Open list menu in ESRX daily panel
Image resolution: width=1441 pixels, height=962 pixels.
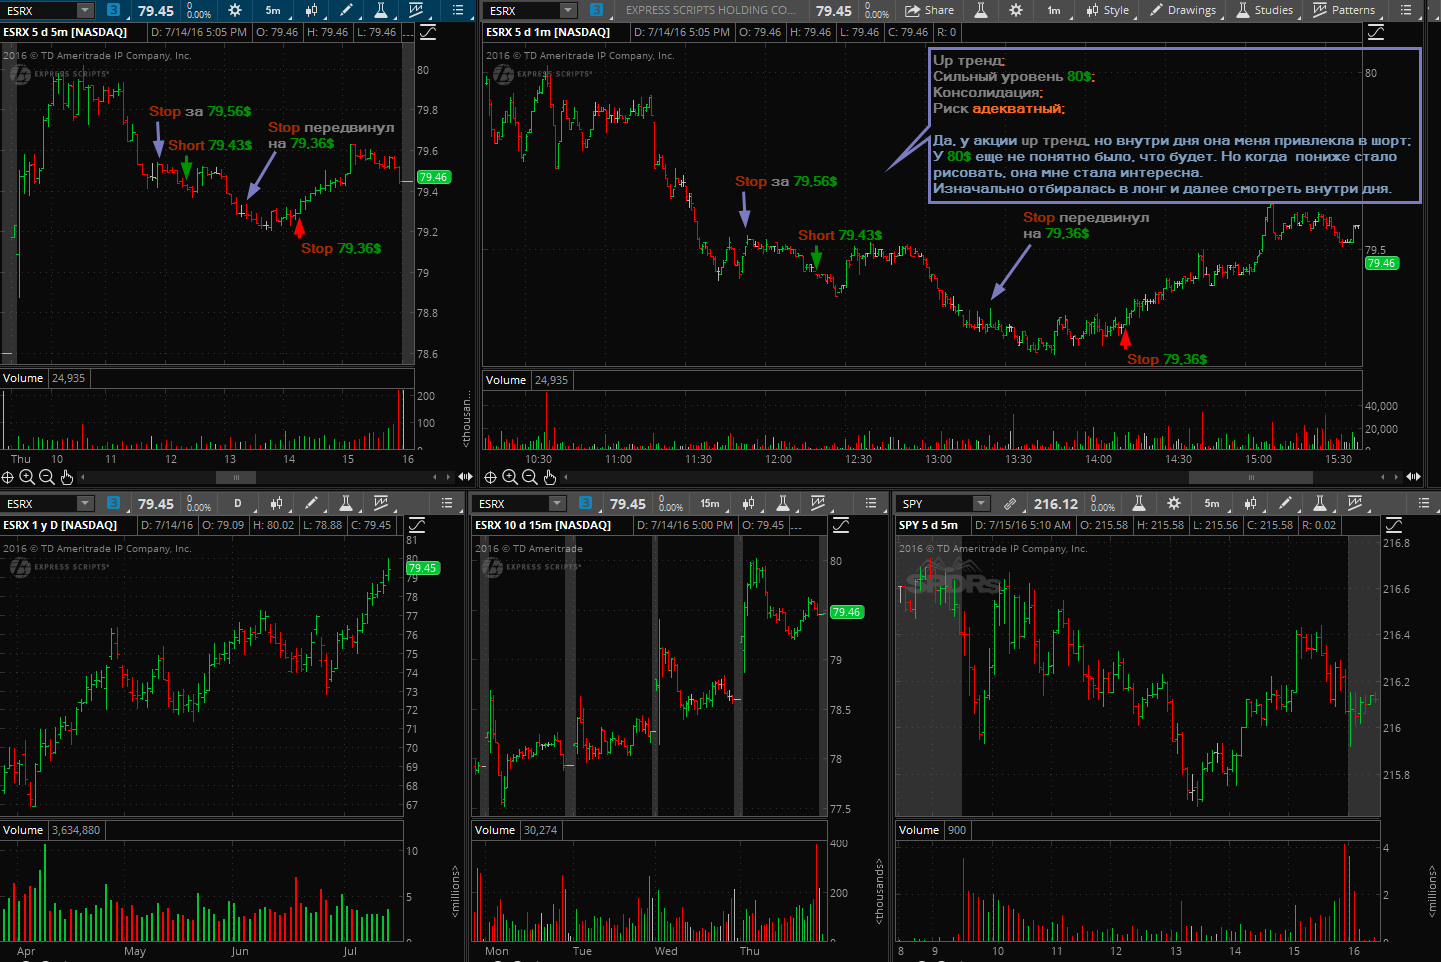[x=446, y=503]
